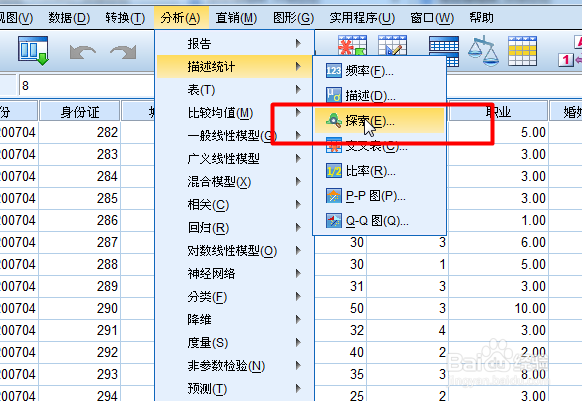Open the 实用程序(U) menu
Screen dimensions: 582x401
(x=362, y=17)
